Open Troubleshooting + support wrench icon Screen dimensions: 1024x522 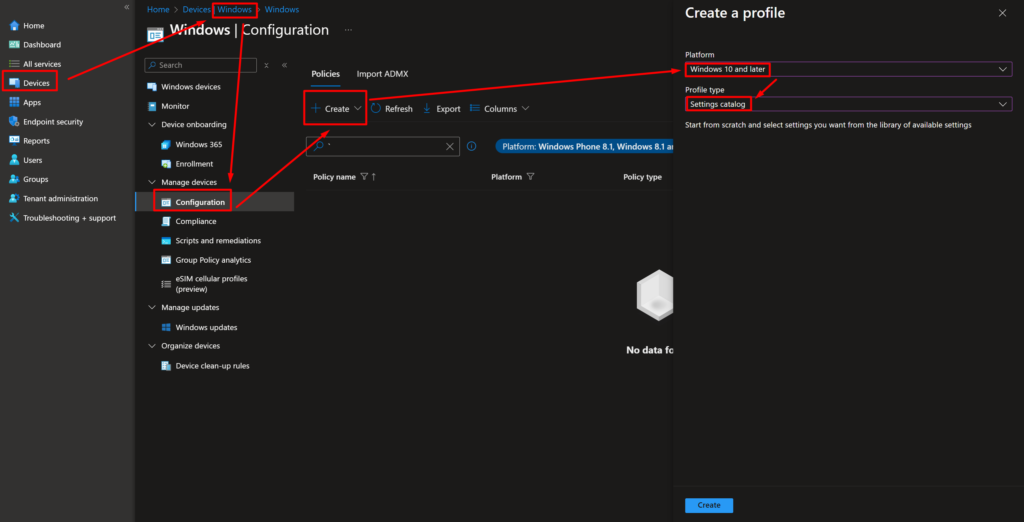click(14, 218)
